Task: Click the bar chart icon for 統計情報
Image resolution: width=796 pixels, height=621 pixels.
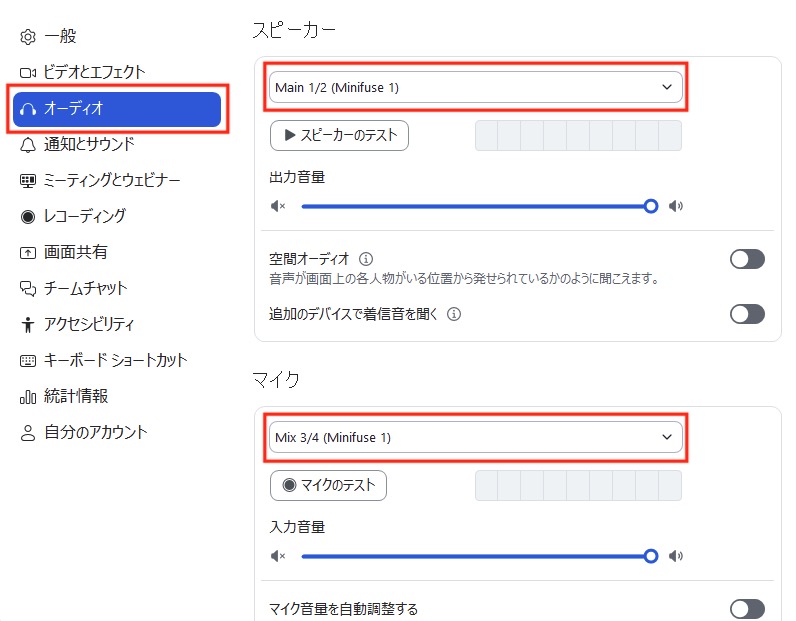Action: pyautogui.click(x=28, y=397)
